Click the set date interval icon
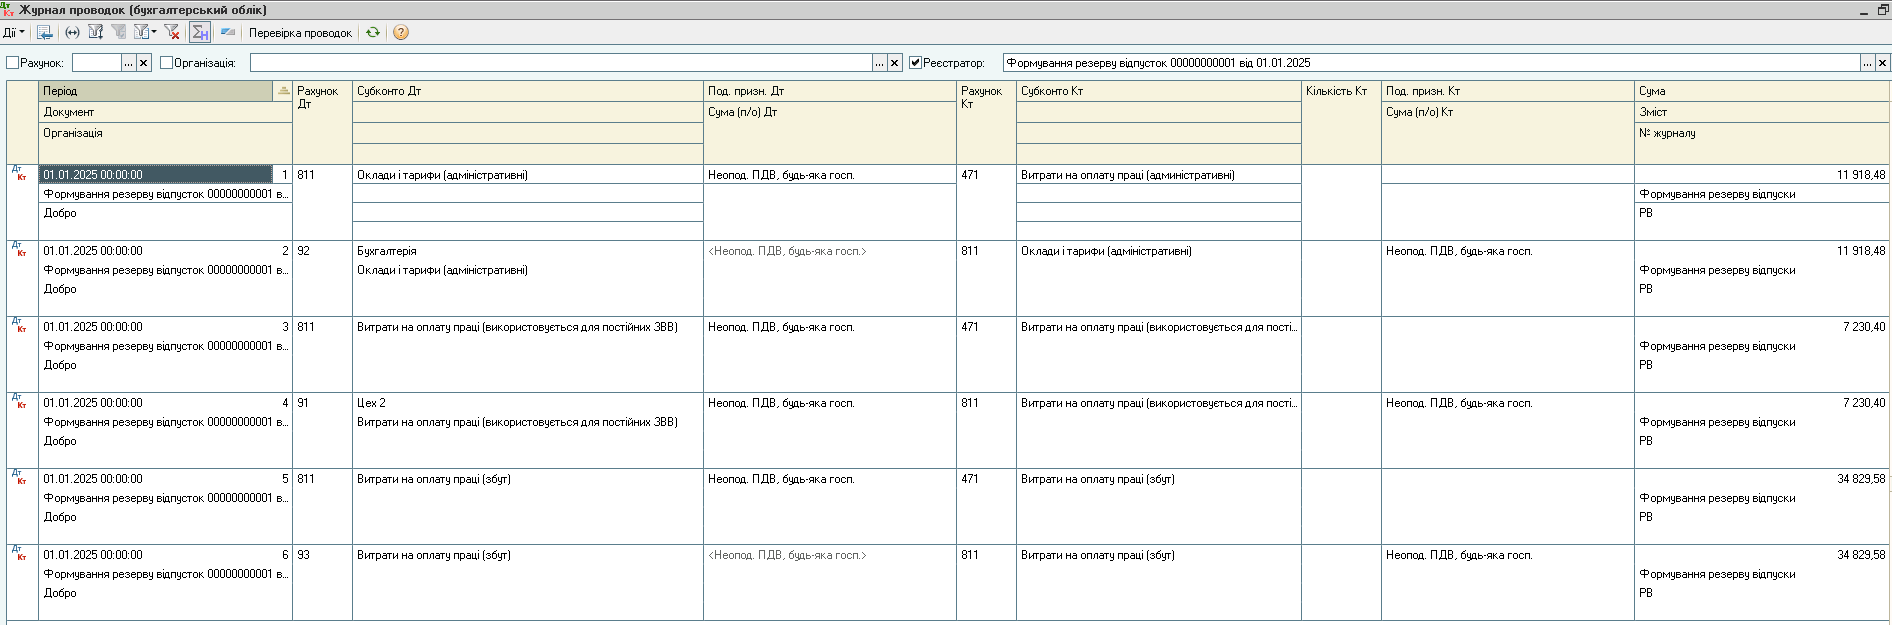Image resolution: width=1892 pixels, height=625 pixels. [72, 33]
